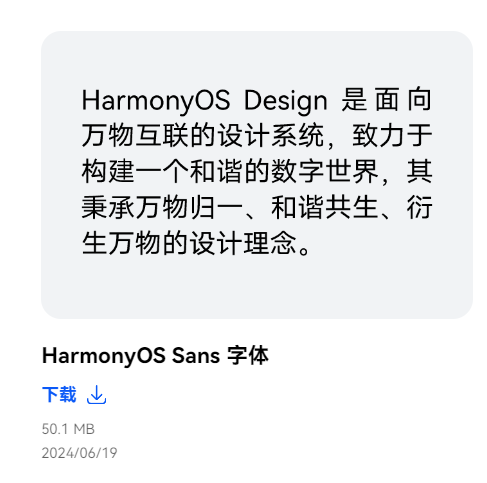Image resolution: width=487 pixels, height=483 pixels.
Task: Open the HarmonyOS Sans 字体 title
Action: [155, 356]
